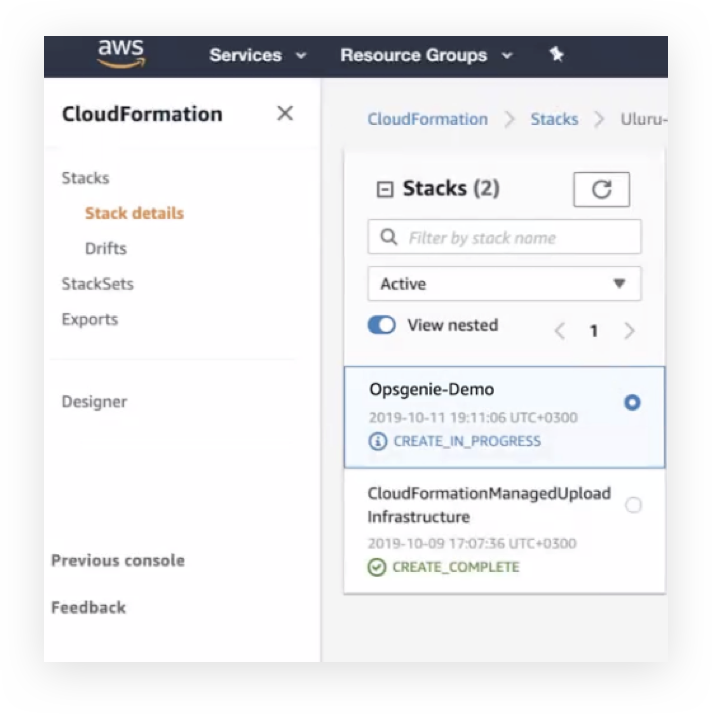Open StackSets from the sidebar
Screen dimensions: 712x714
(97, 284)
